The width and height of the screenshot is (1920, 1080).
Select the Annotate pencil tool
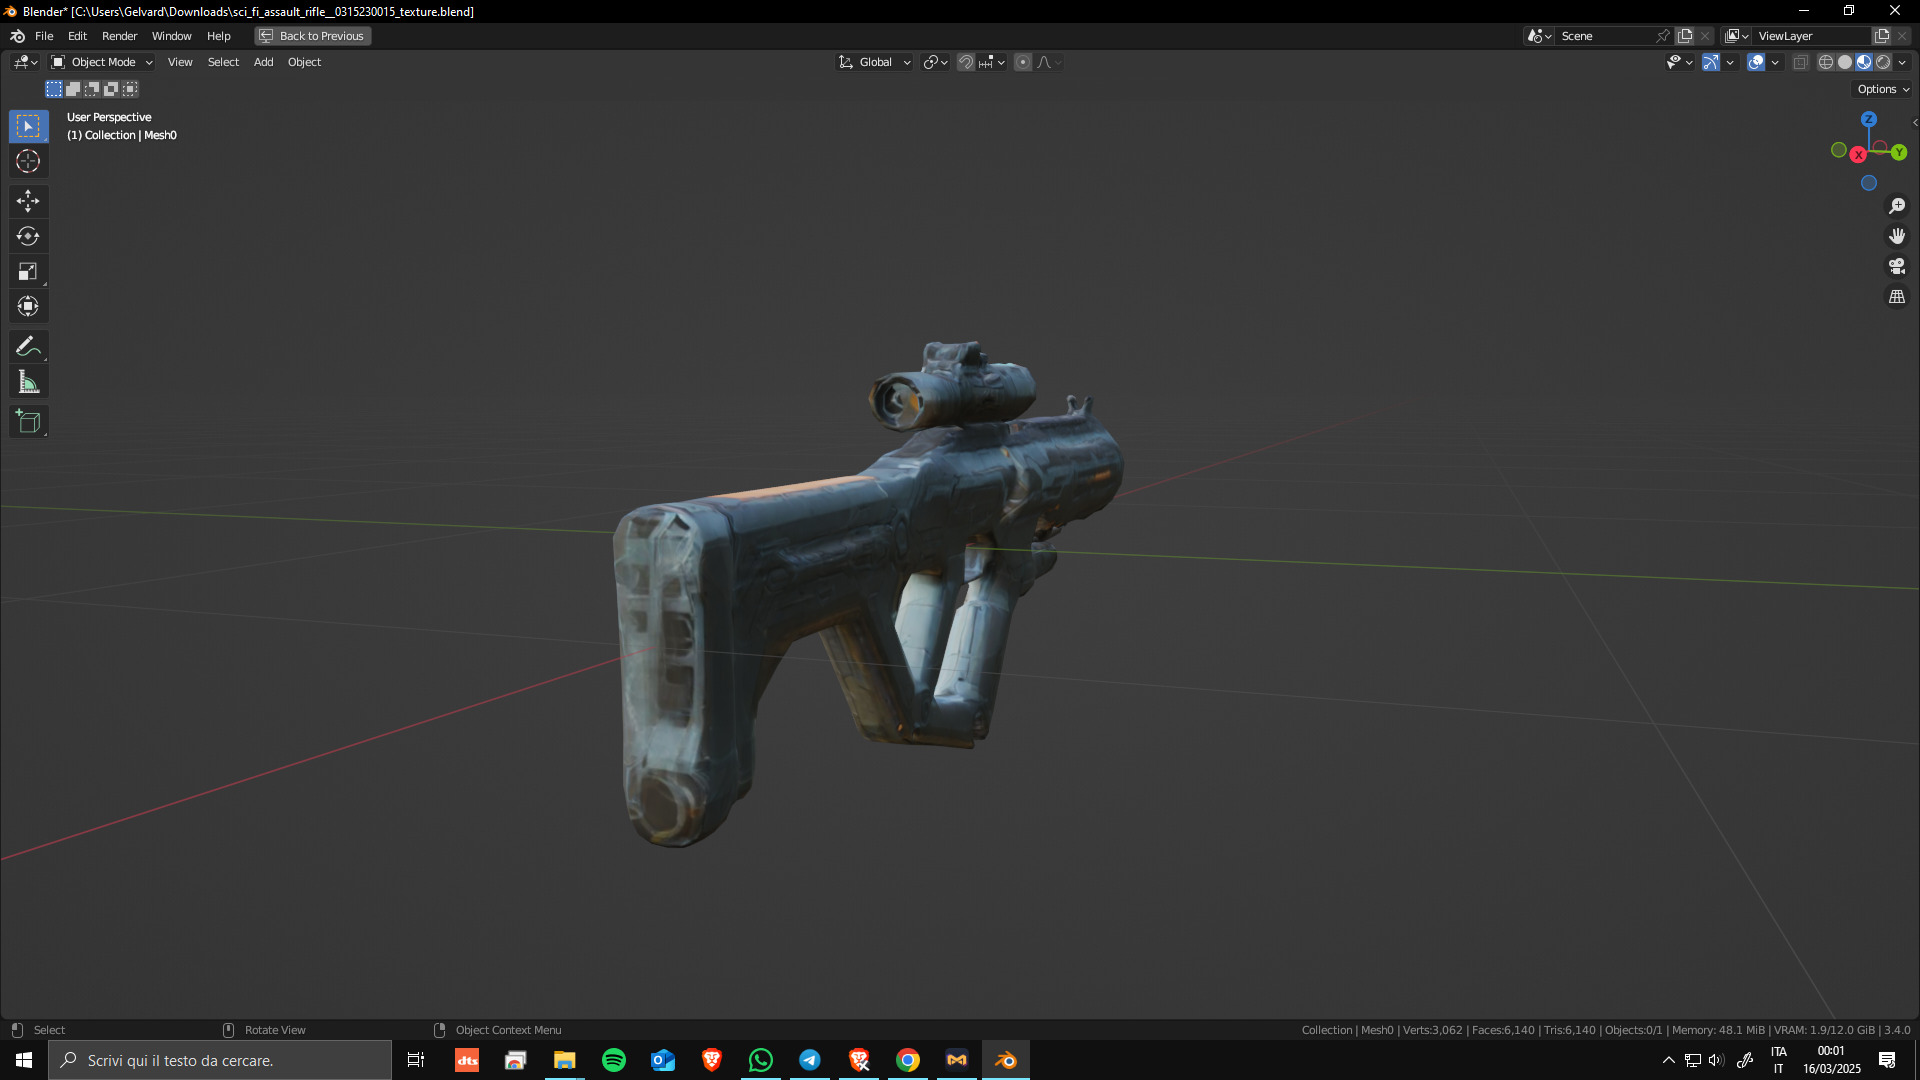[x=28, y=347]
